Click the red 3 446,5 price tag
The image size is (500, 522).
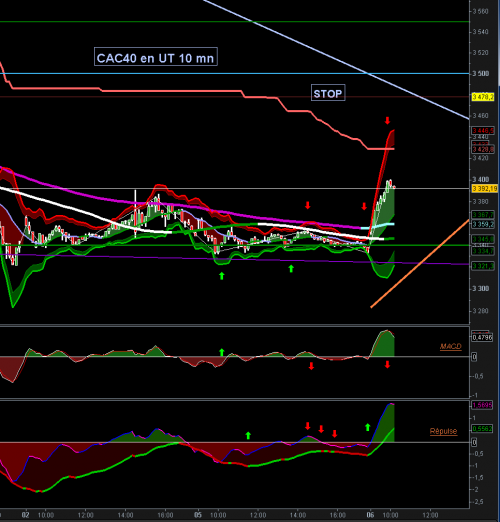[x=483, y=130]
